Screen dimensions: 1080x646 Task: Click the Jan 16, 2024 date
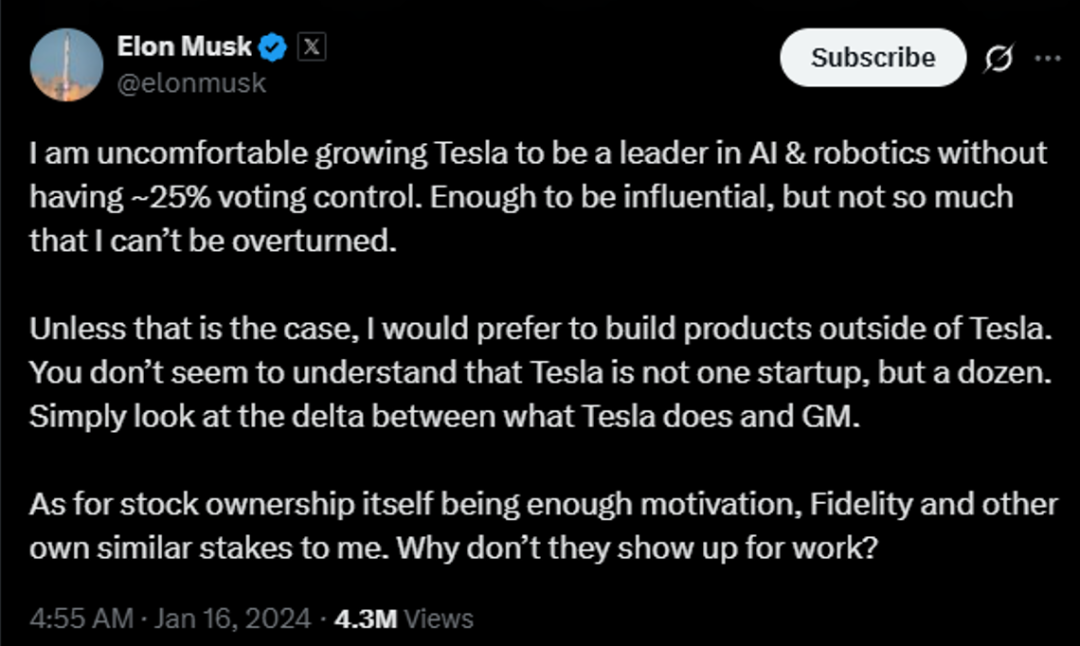point(235,619)
